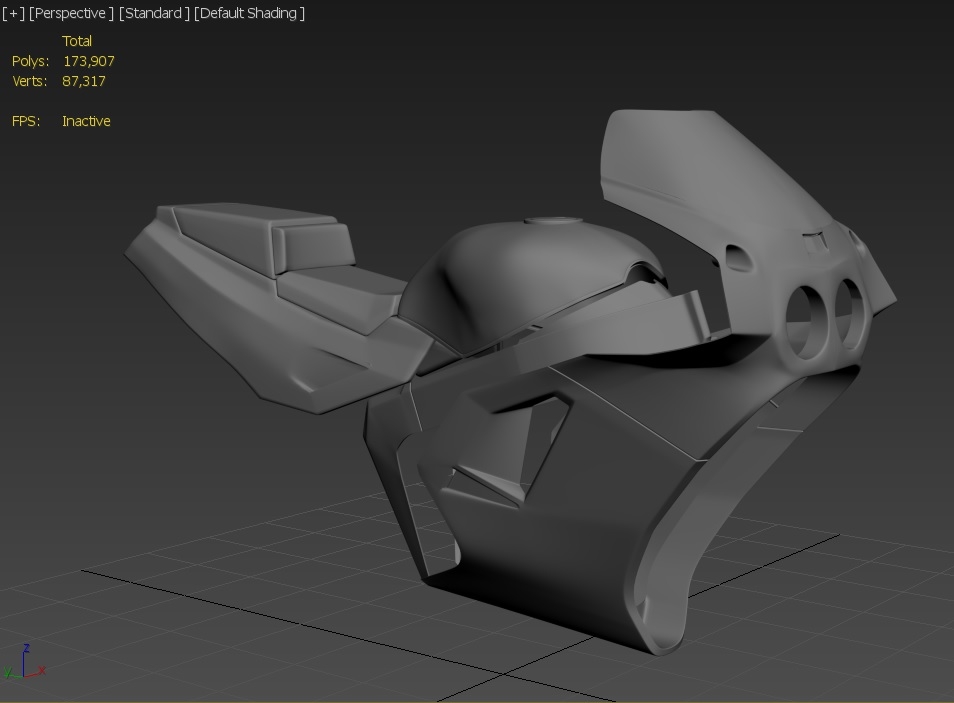The width and height of the screenshot is (954, 703).
Task: Open the [+] viewport general menu
Action: point(13,13)
